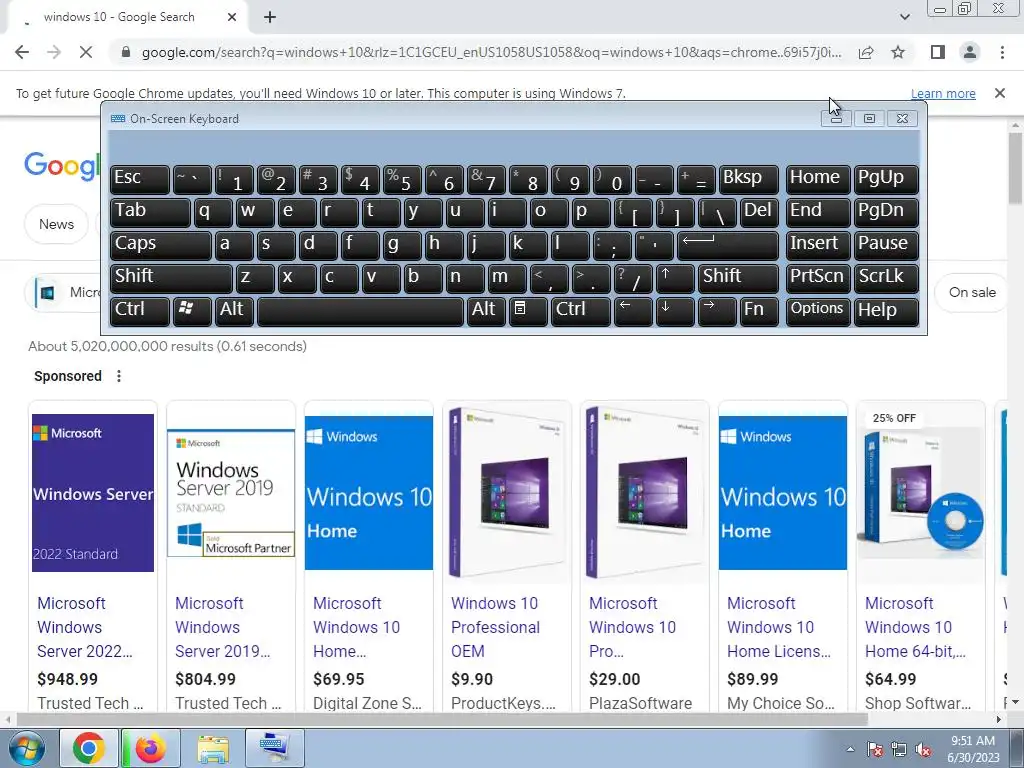Click the address bar URL

(x=491, y=52)
